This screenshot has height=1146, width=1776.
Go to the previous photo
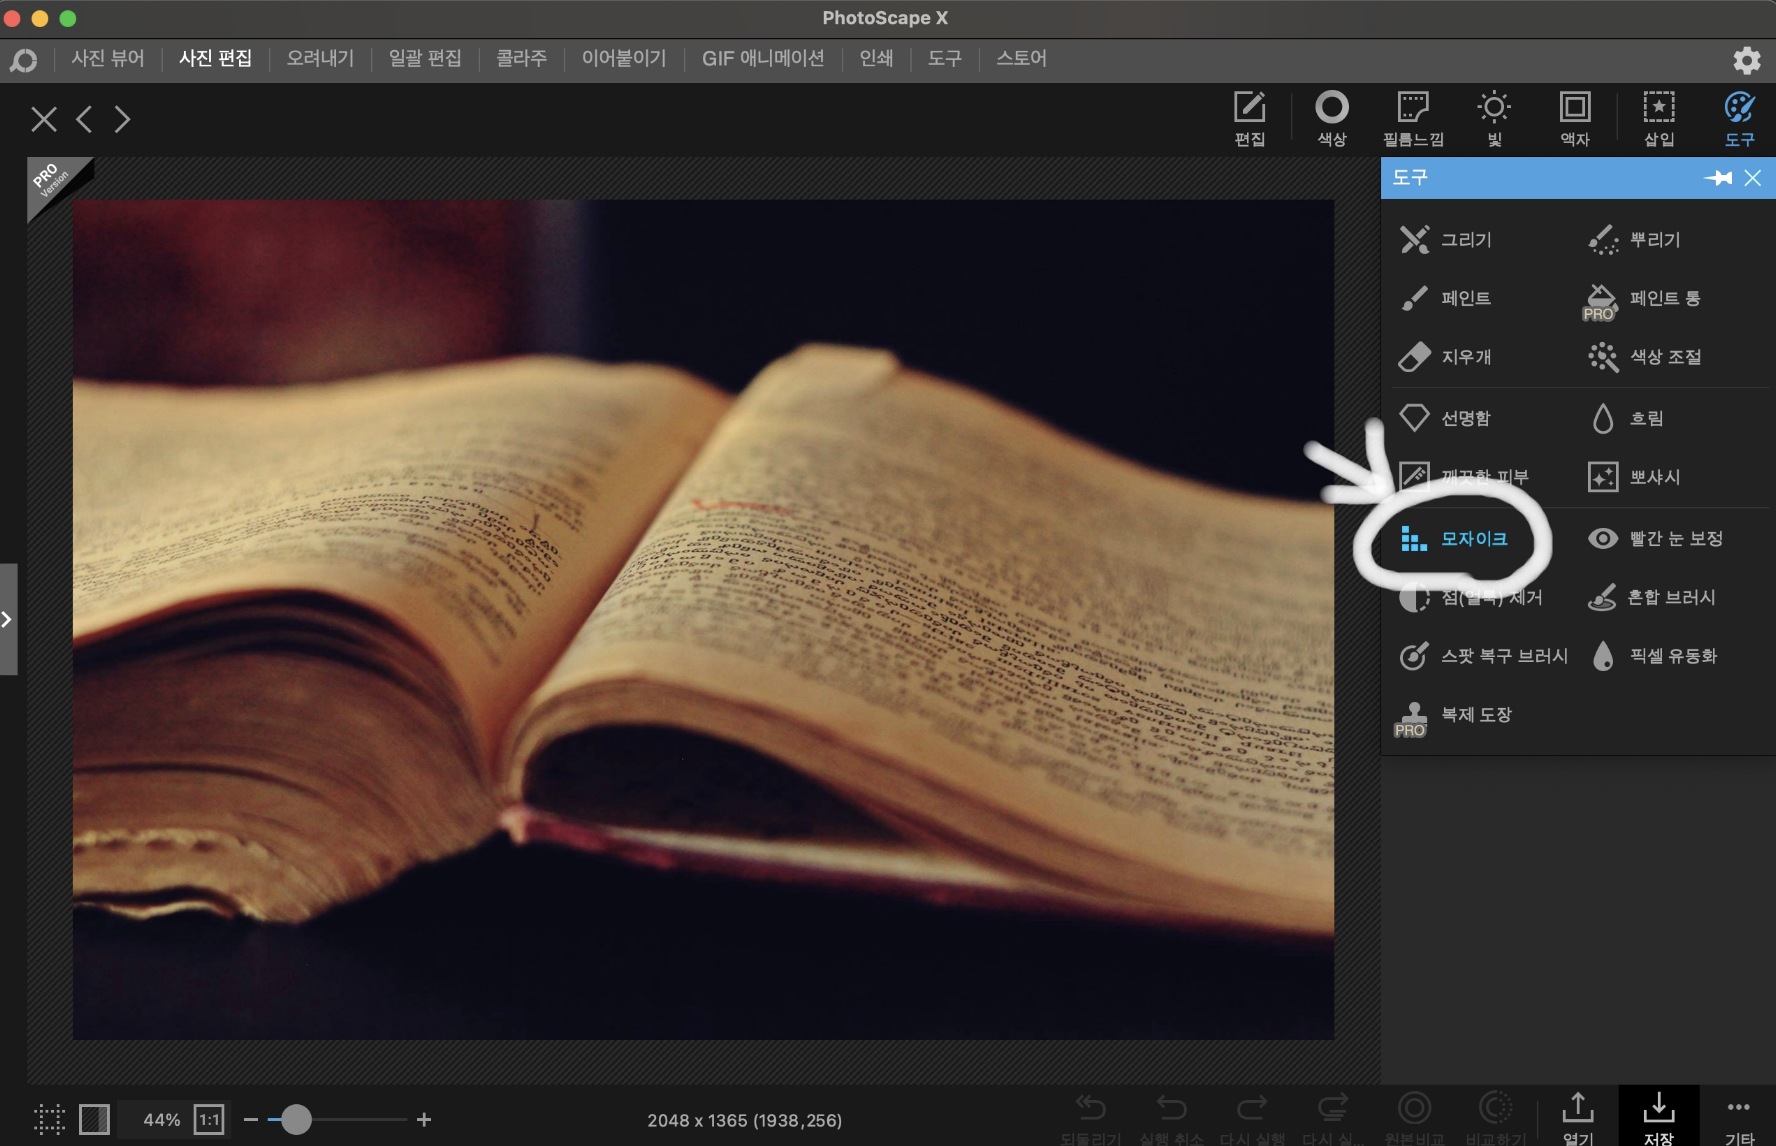click(x=85, y=120)
